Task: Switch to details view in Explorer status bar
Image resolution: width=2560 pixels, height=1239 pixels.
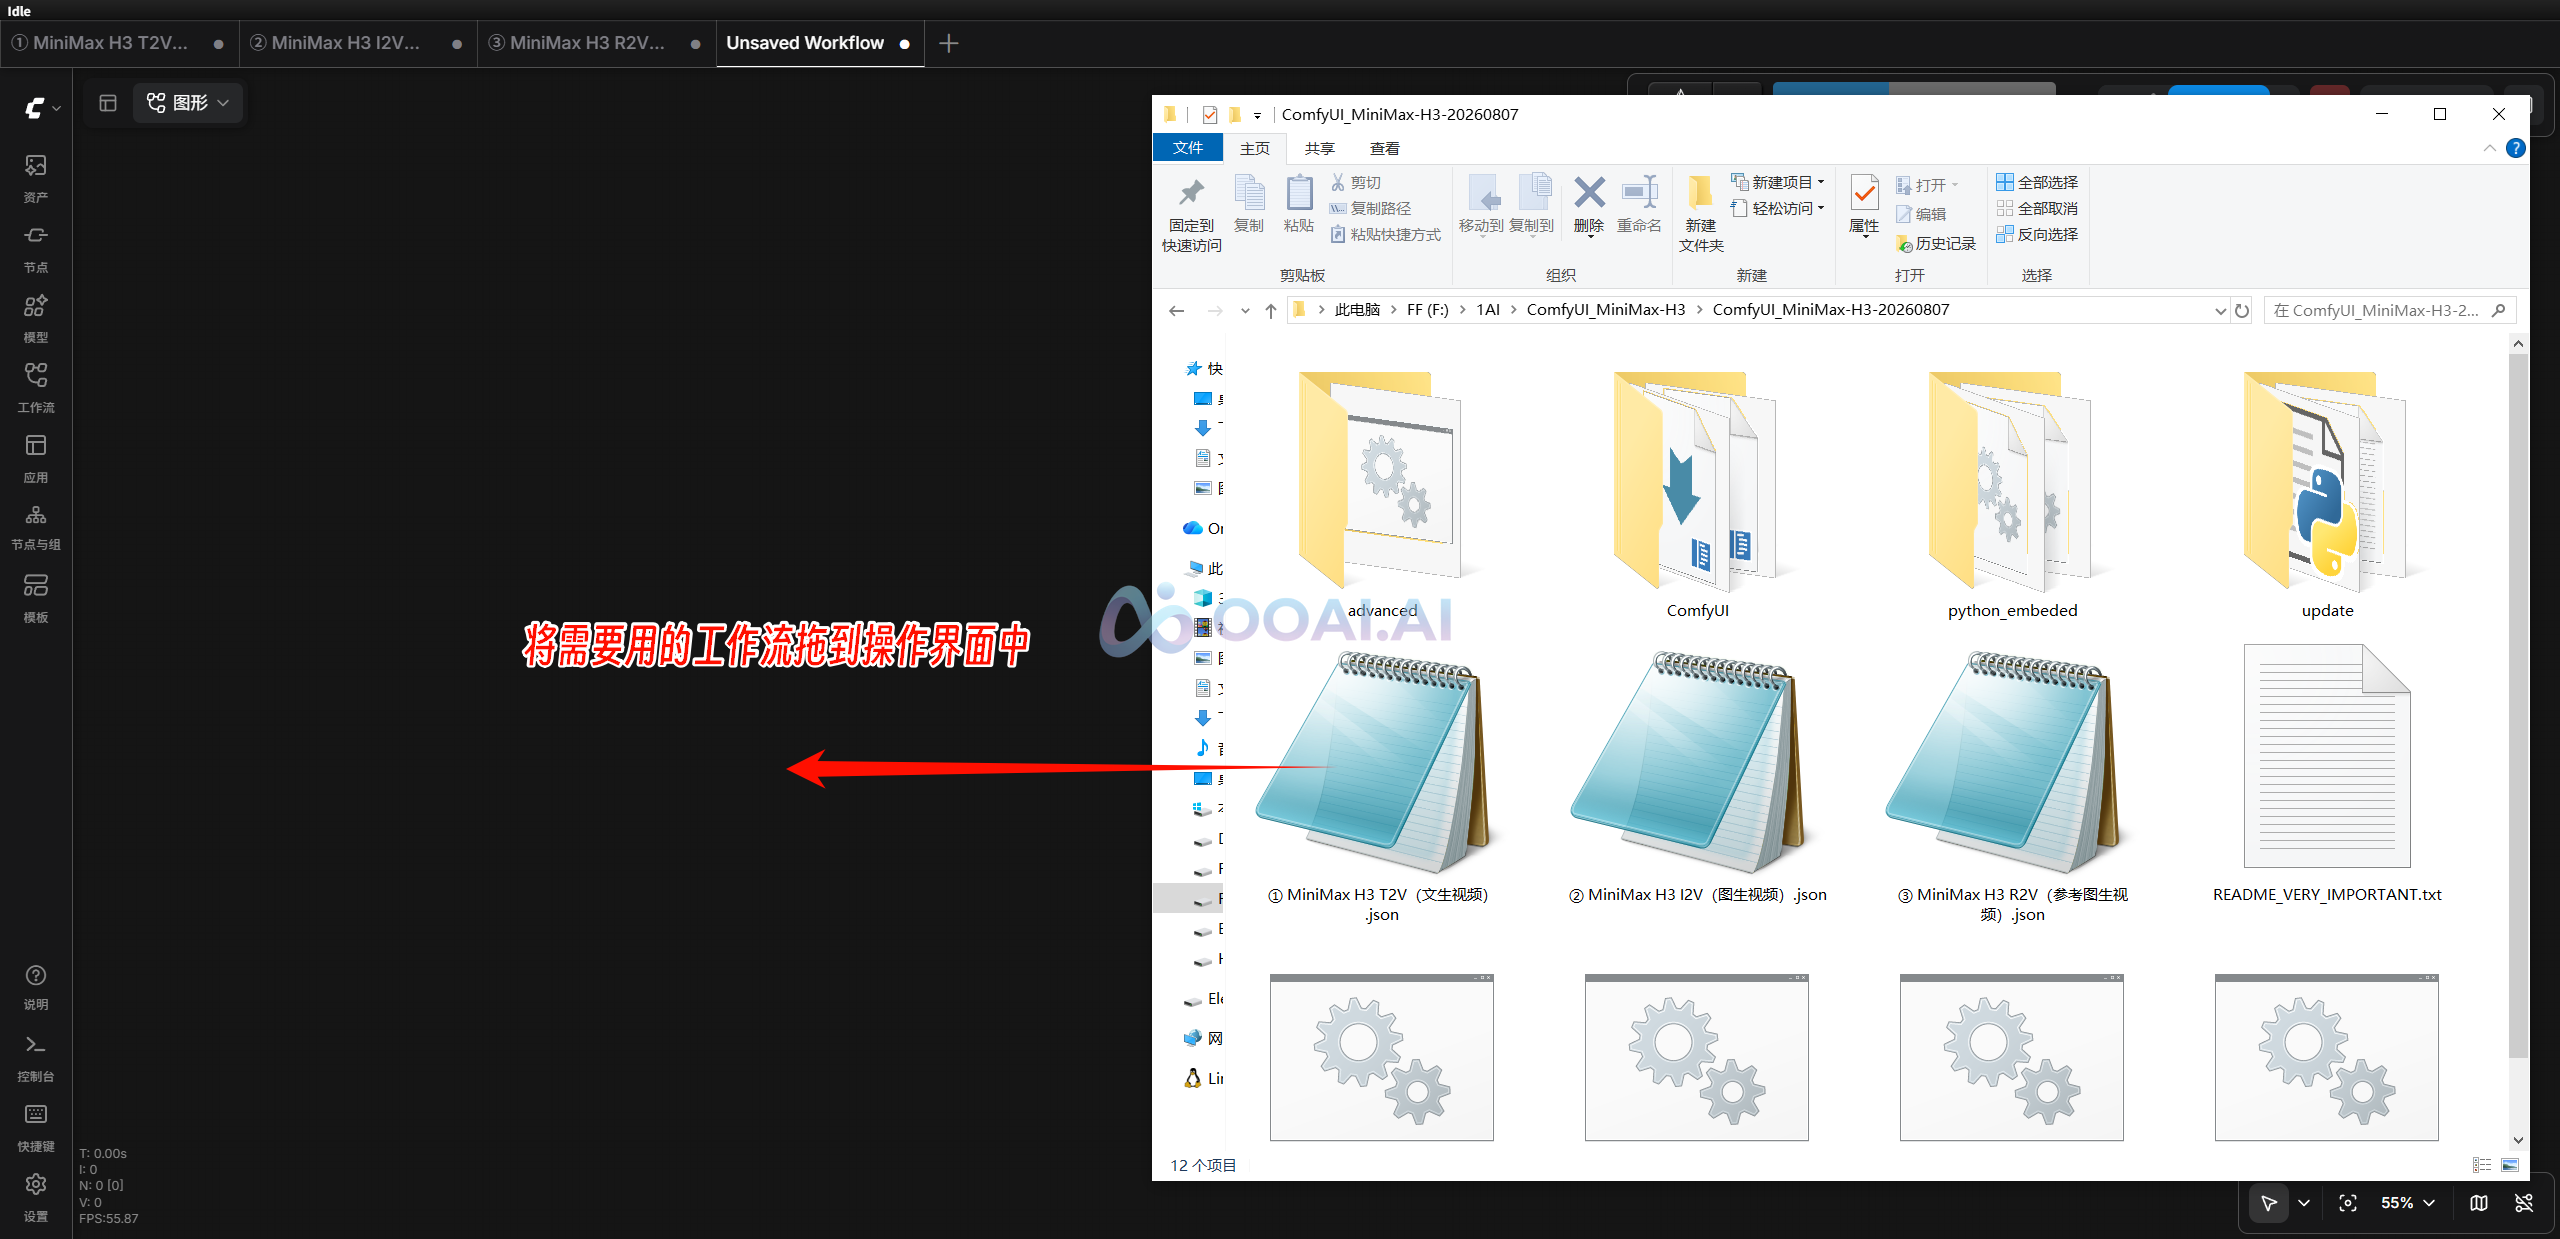Action: [x=2482, y=1165]
